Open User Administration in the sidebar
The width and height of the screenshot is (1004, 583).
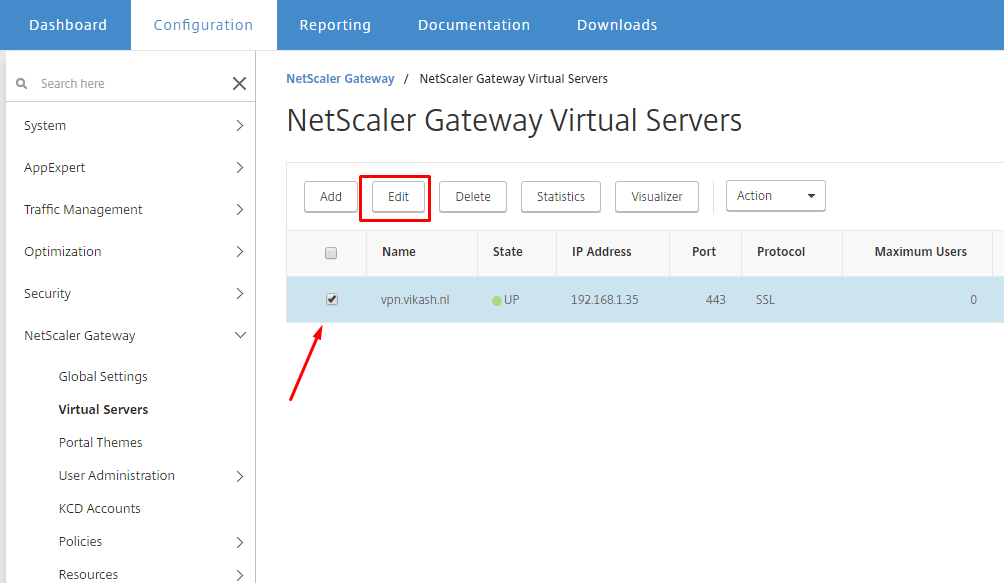[117, 475]
